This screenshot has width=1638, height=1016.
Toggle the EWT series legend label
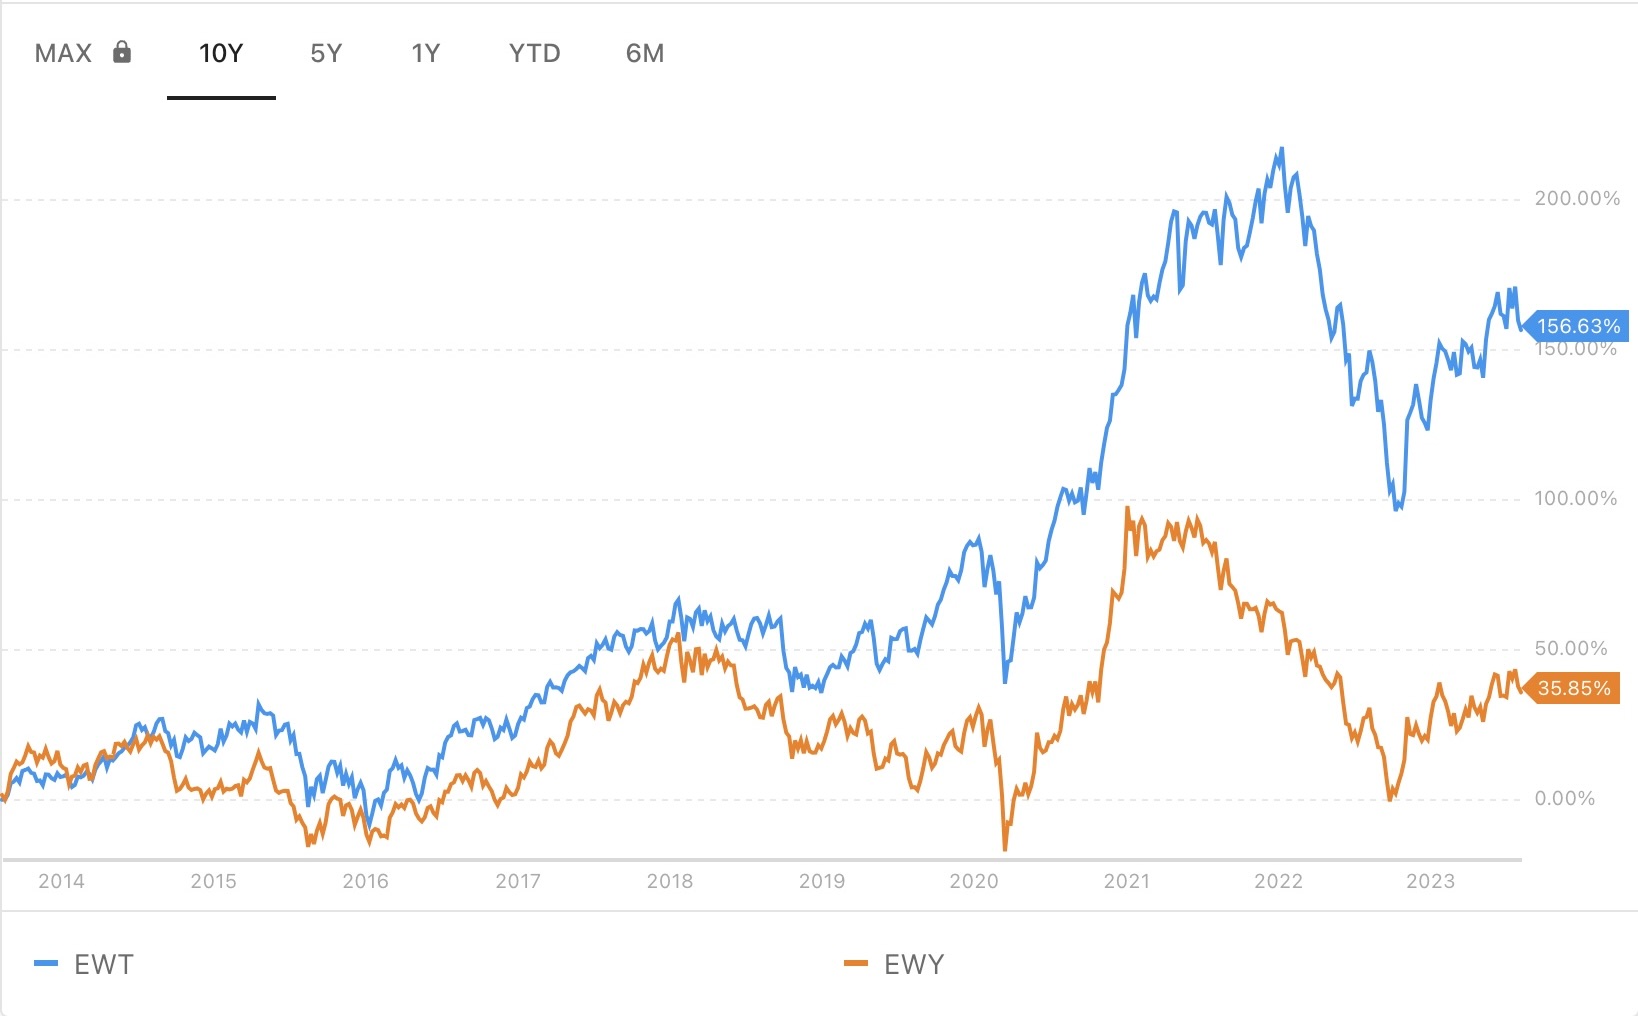tap(104, 964)
